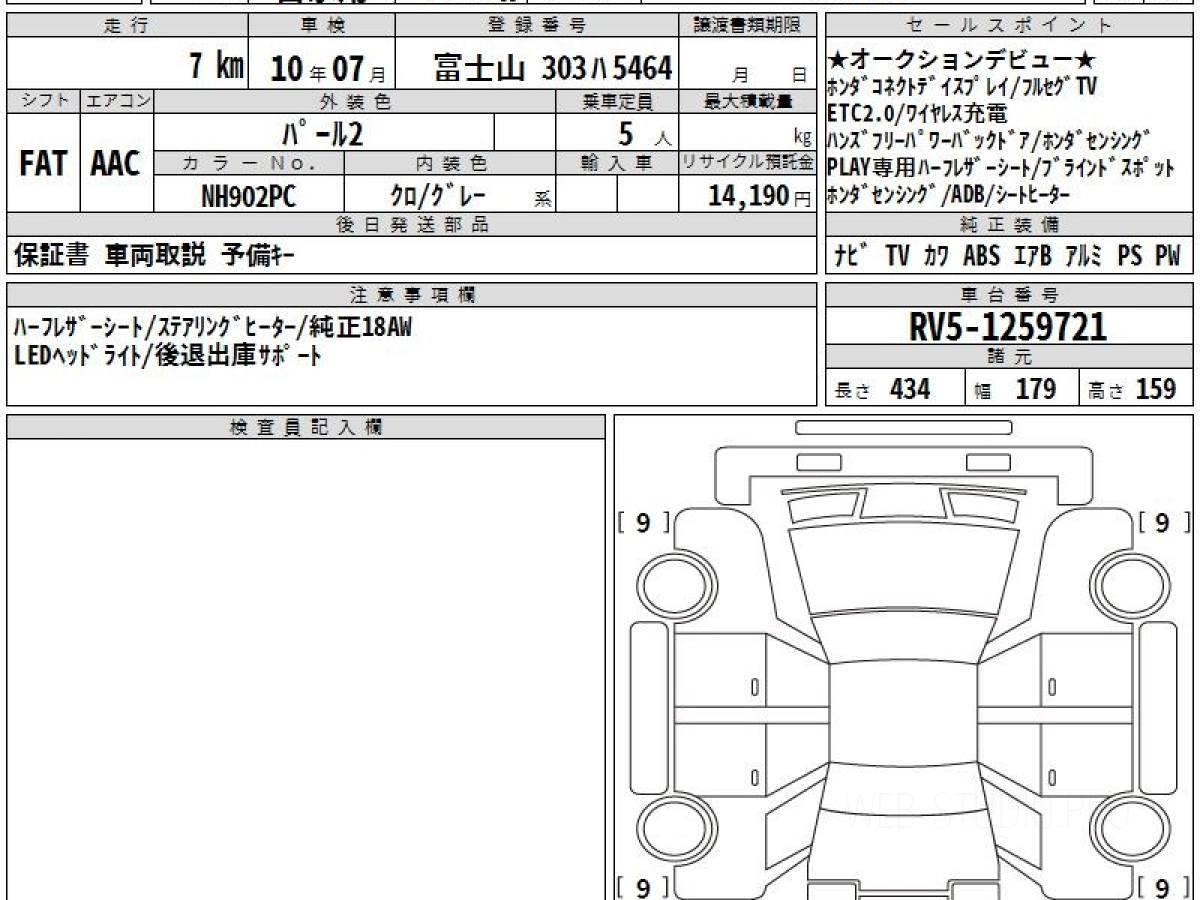Click the 最大積載量 header

point(748,101)
